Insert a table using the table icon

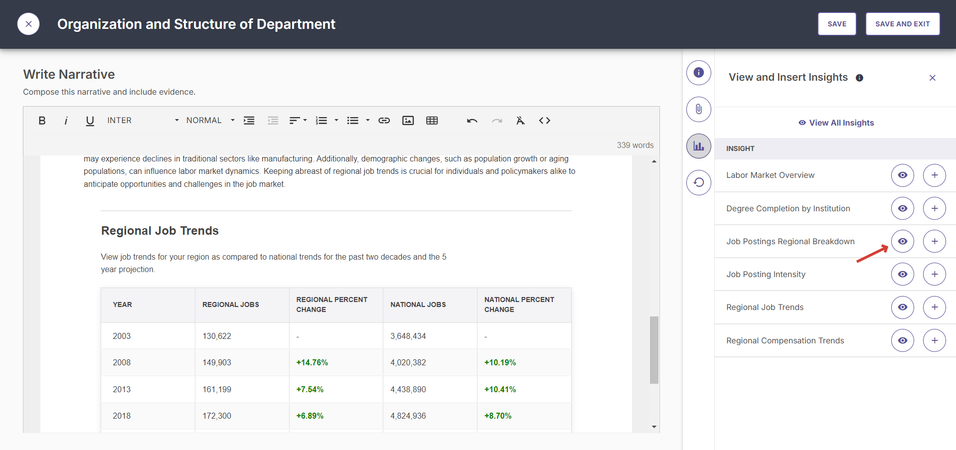(x=432, y=121)
